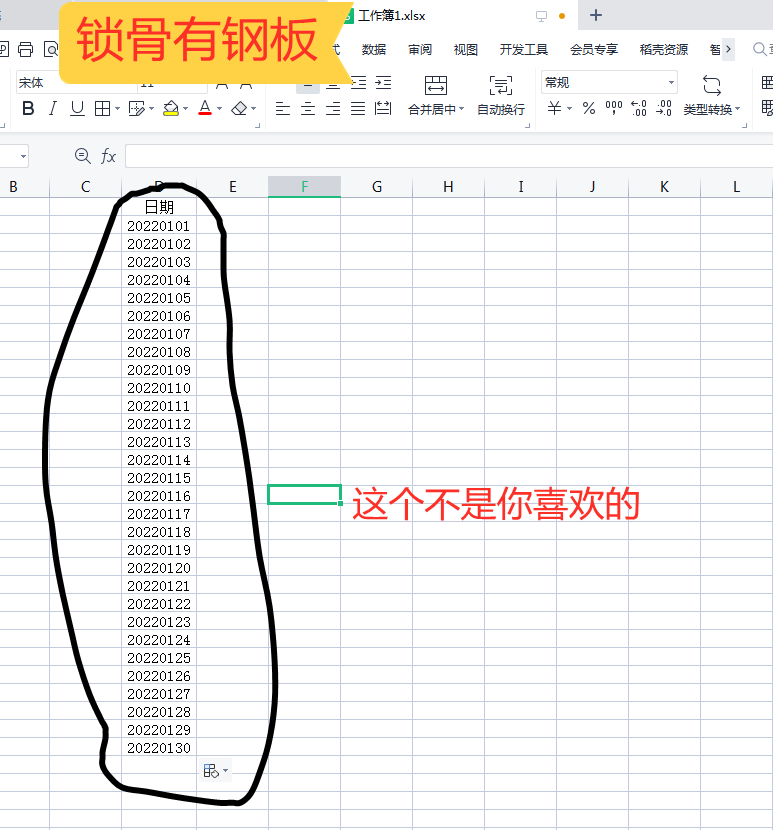Select the cell containing 20220115
773x830 pixels.
[159, 478]
